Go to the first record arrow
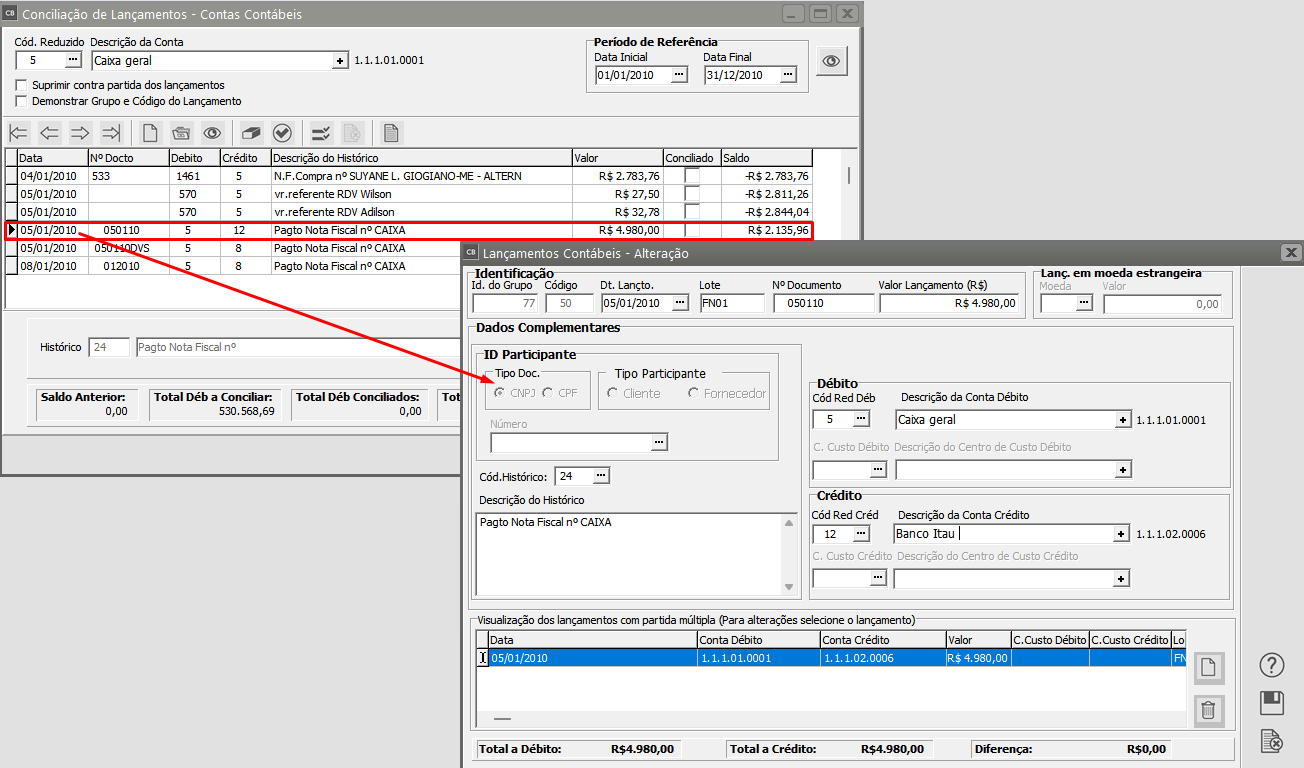1304x768 pixels. pyautogui.click(x=19, y=133)
